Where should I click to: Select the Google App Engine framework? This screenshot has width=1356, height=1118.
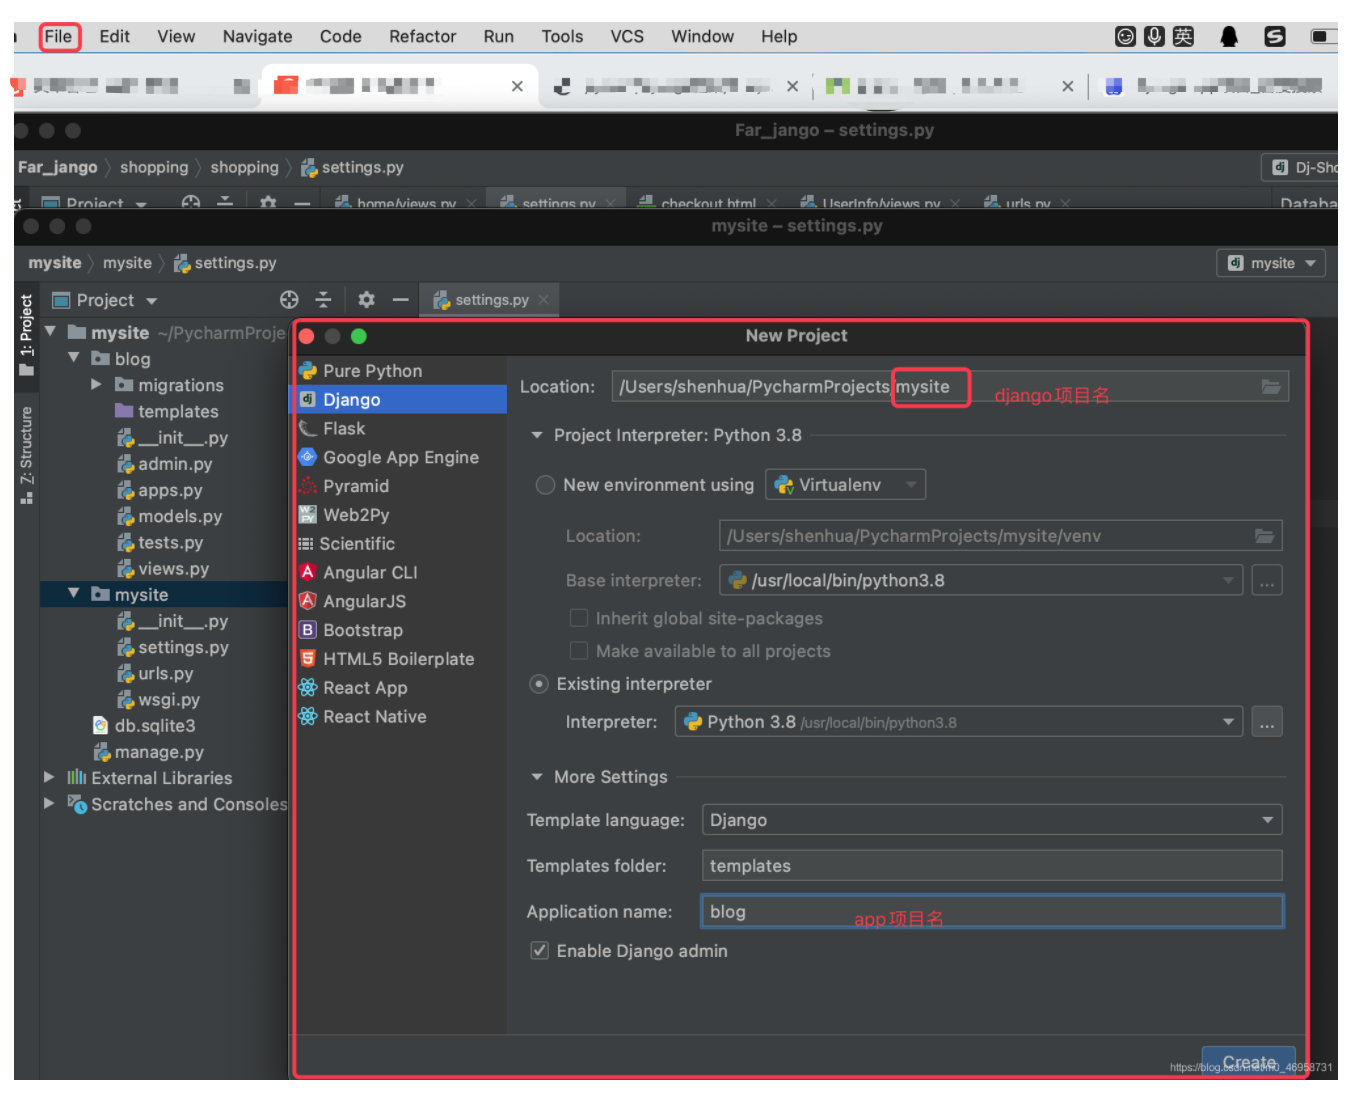pos(400,457)
